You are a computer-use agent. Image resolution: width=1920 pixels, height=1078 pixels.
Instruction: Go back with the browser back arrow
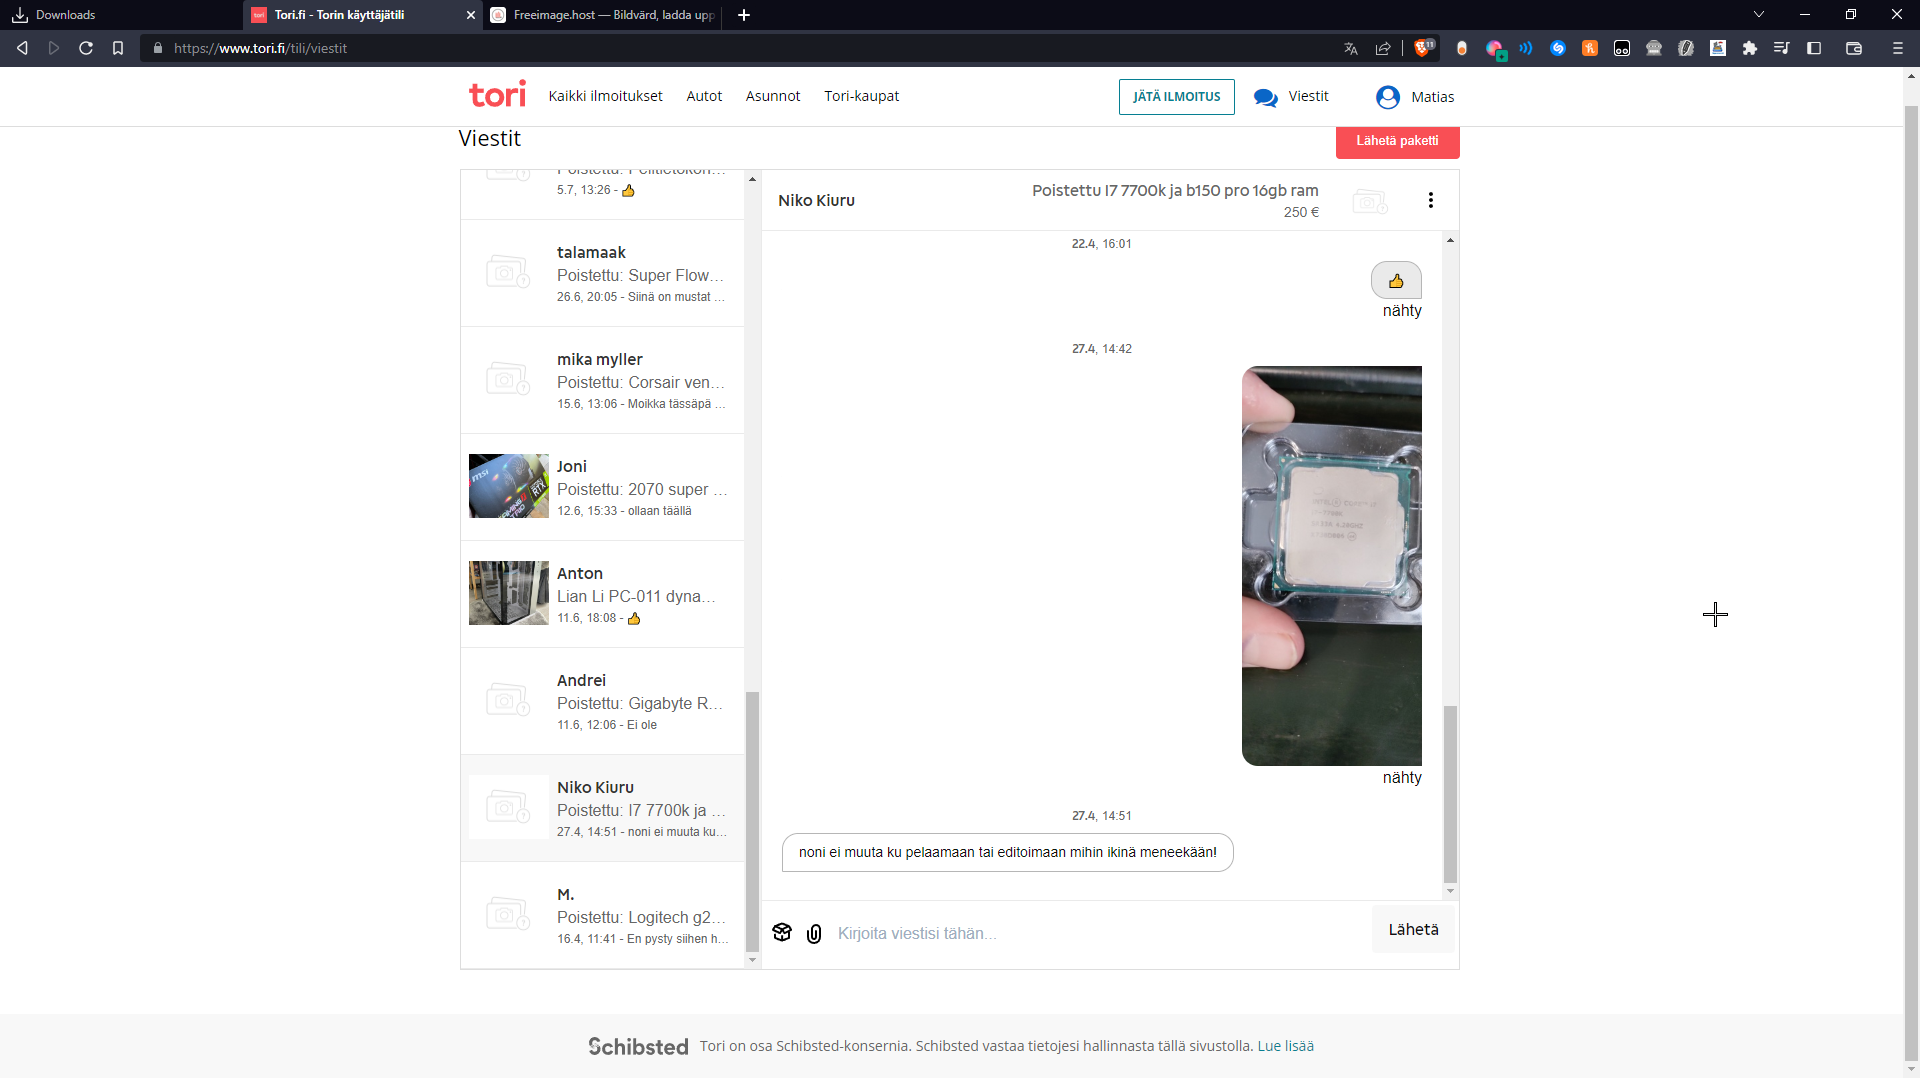[x=22, y=48]
